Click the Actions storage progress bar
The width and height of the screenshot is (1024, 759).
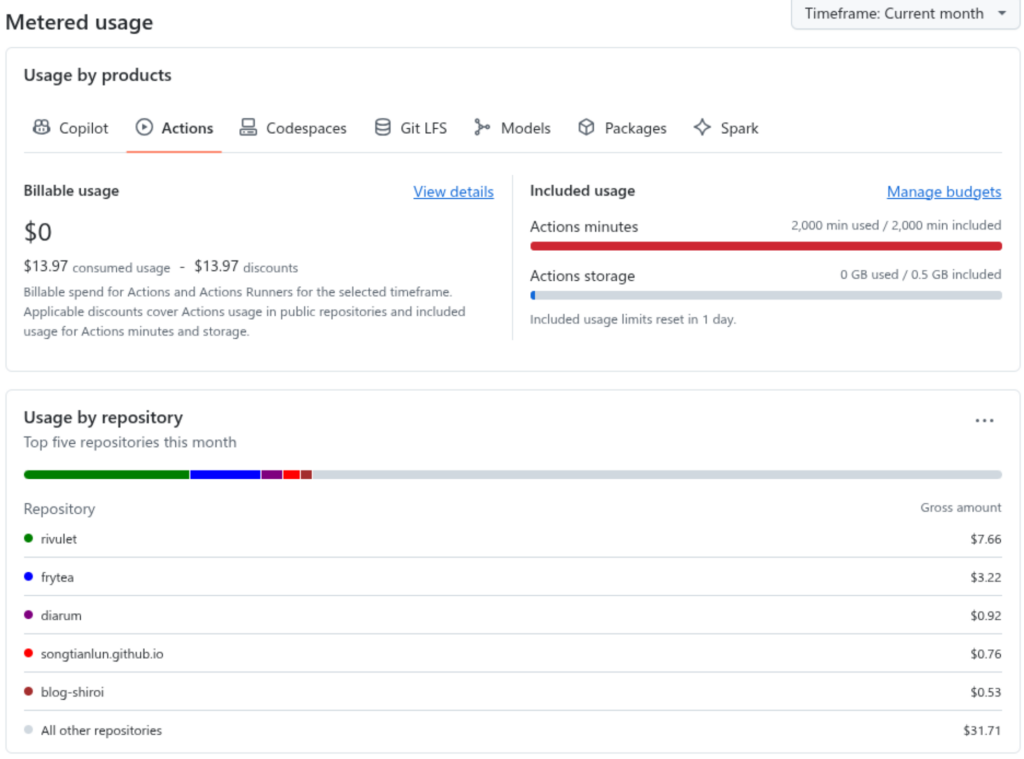pos(766,295)
